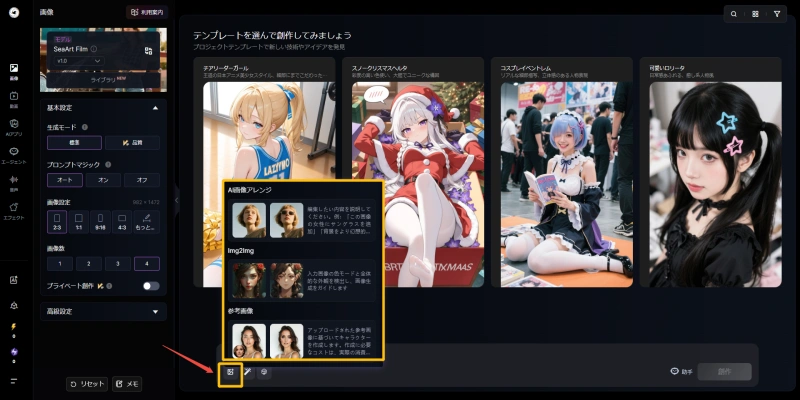Toggle the プライベート創作 switch

tap(151, 286)
